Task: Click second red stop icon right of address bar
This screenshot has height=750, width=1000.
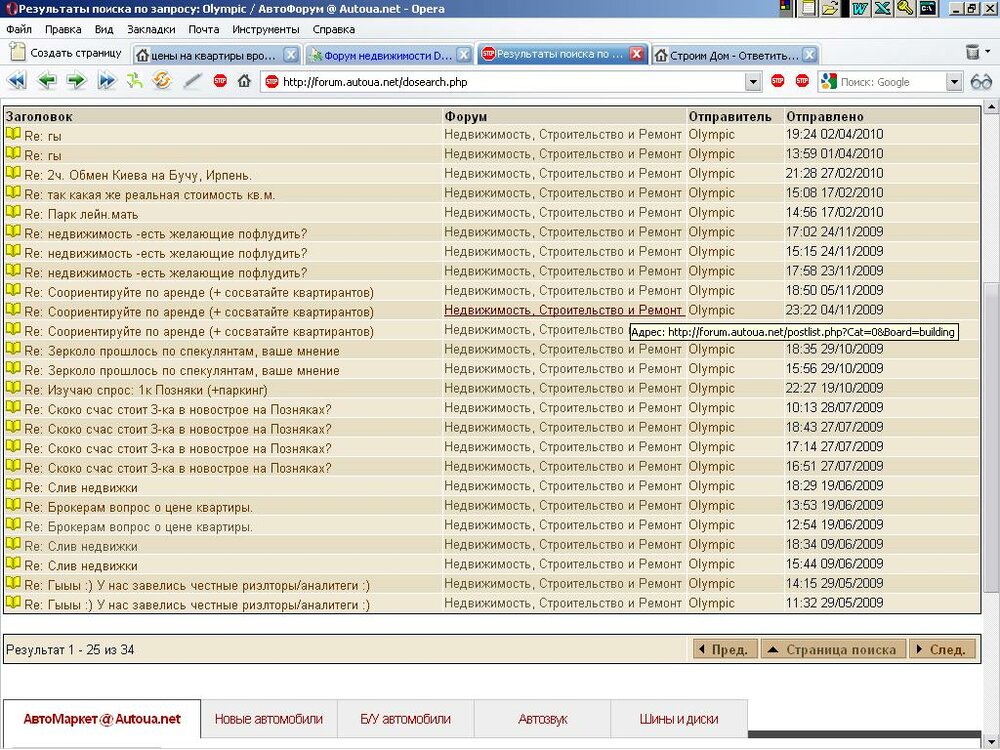Action: tap(802, 81)
